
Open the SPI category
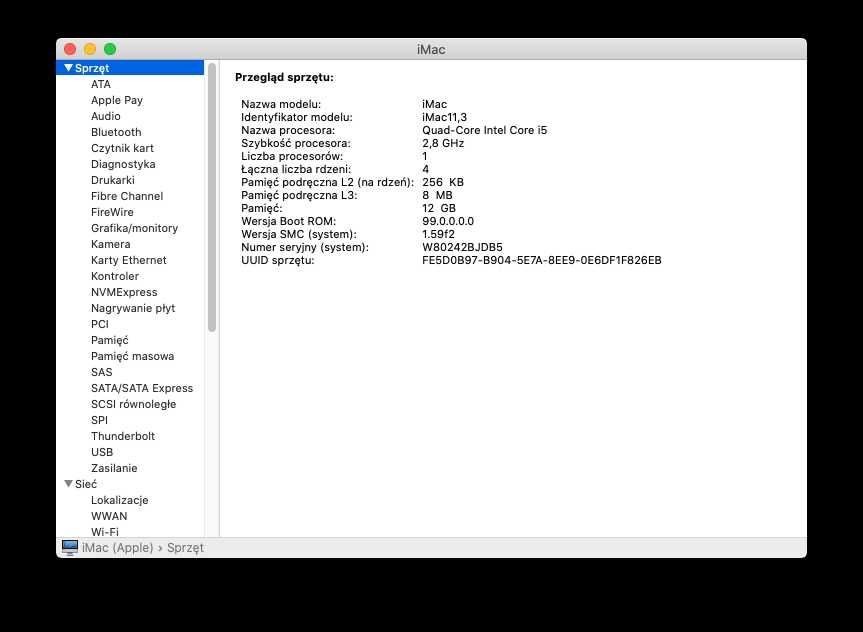tap(100, 420)
